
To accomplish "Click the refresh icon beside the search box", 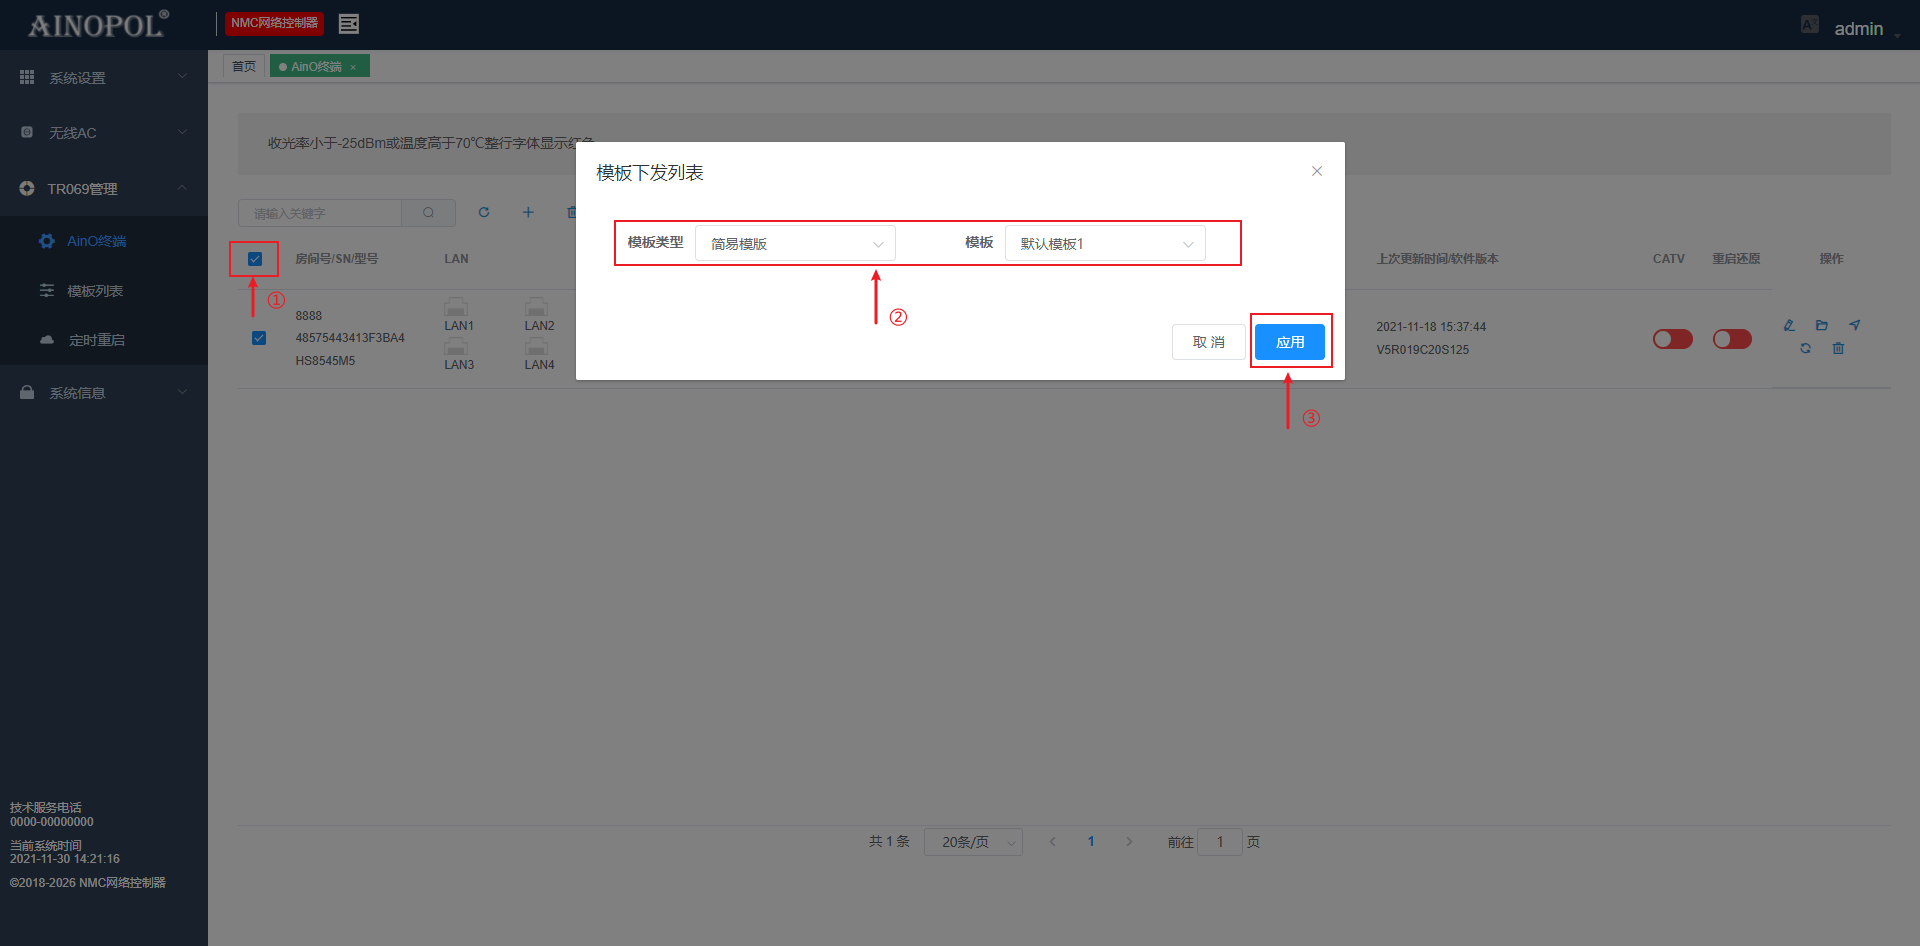I will pos(484,212).
